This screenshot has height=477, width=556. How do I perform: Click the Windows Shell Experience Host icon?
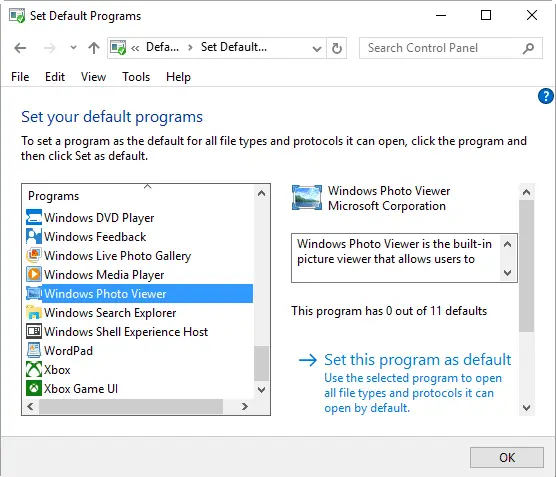point(34,332)
